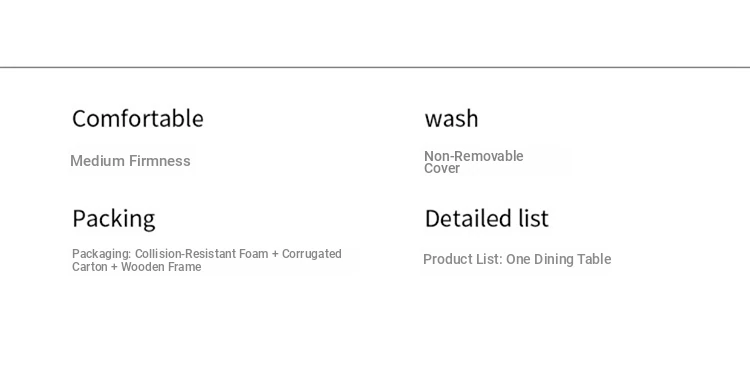Click the Collision-Resistant phrase
The image size is (750, 376).
[x=185, y=254]
